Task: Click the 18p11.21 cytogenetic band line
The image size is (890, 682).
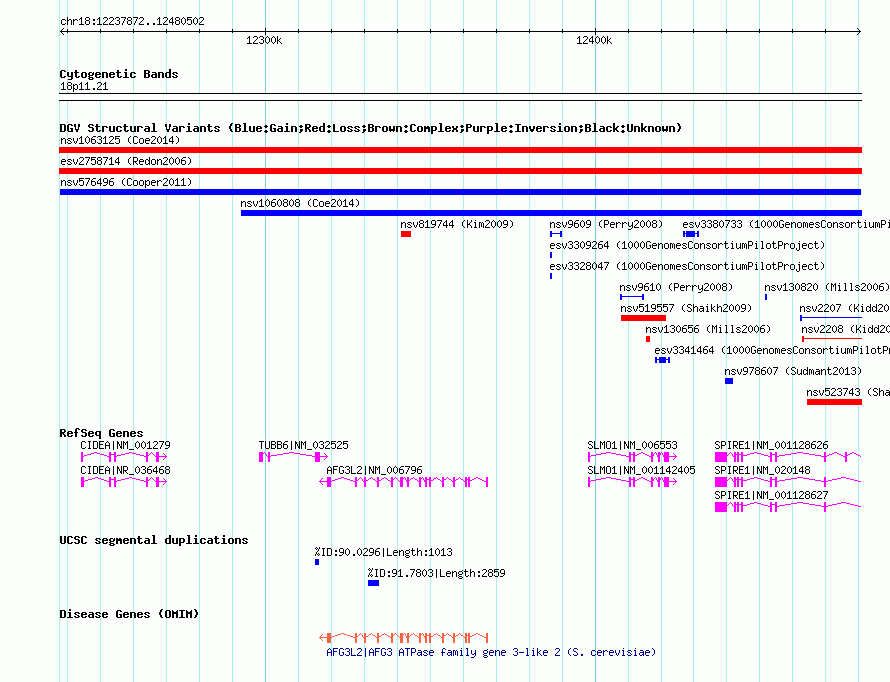Action: (460, 97)
